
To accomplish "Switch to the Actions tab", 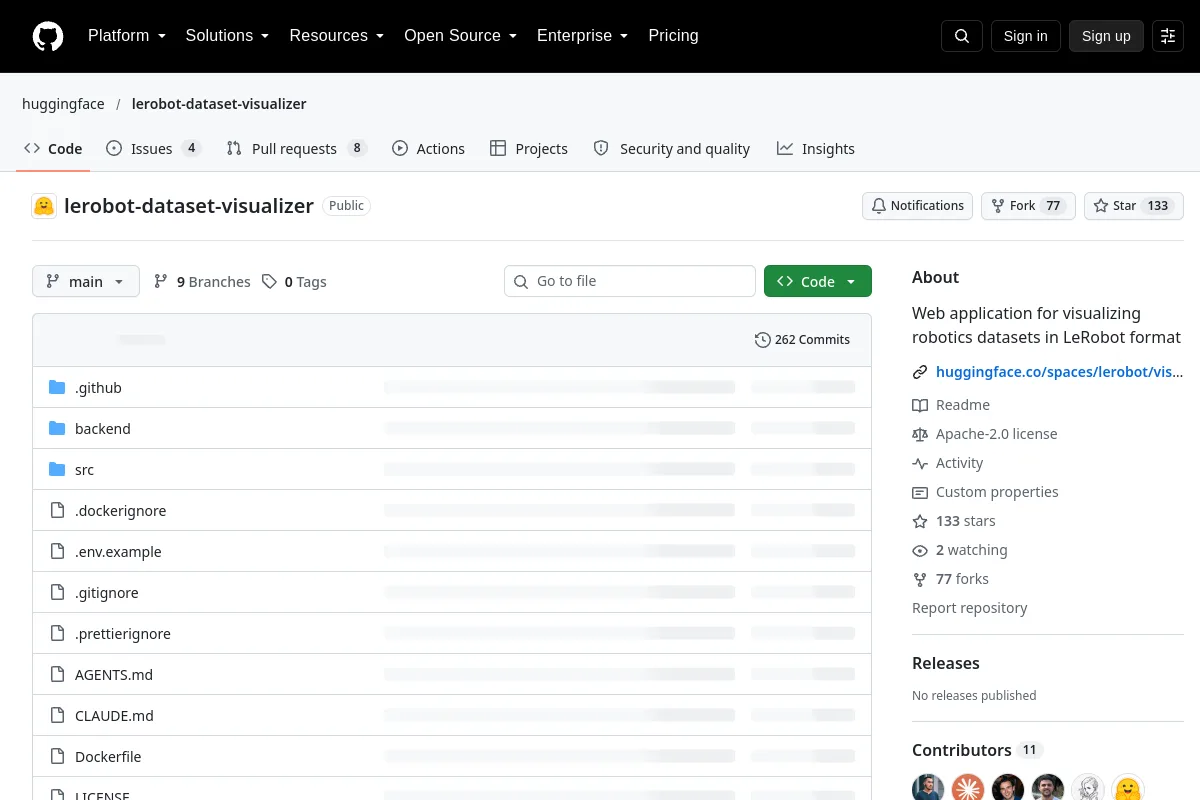I will point(428,149).
